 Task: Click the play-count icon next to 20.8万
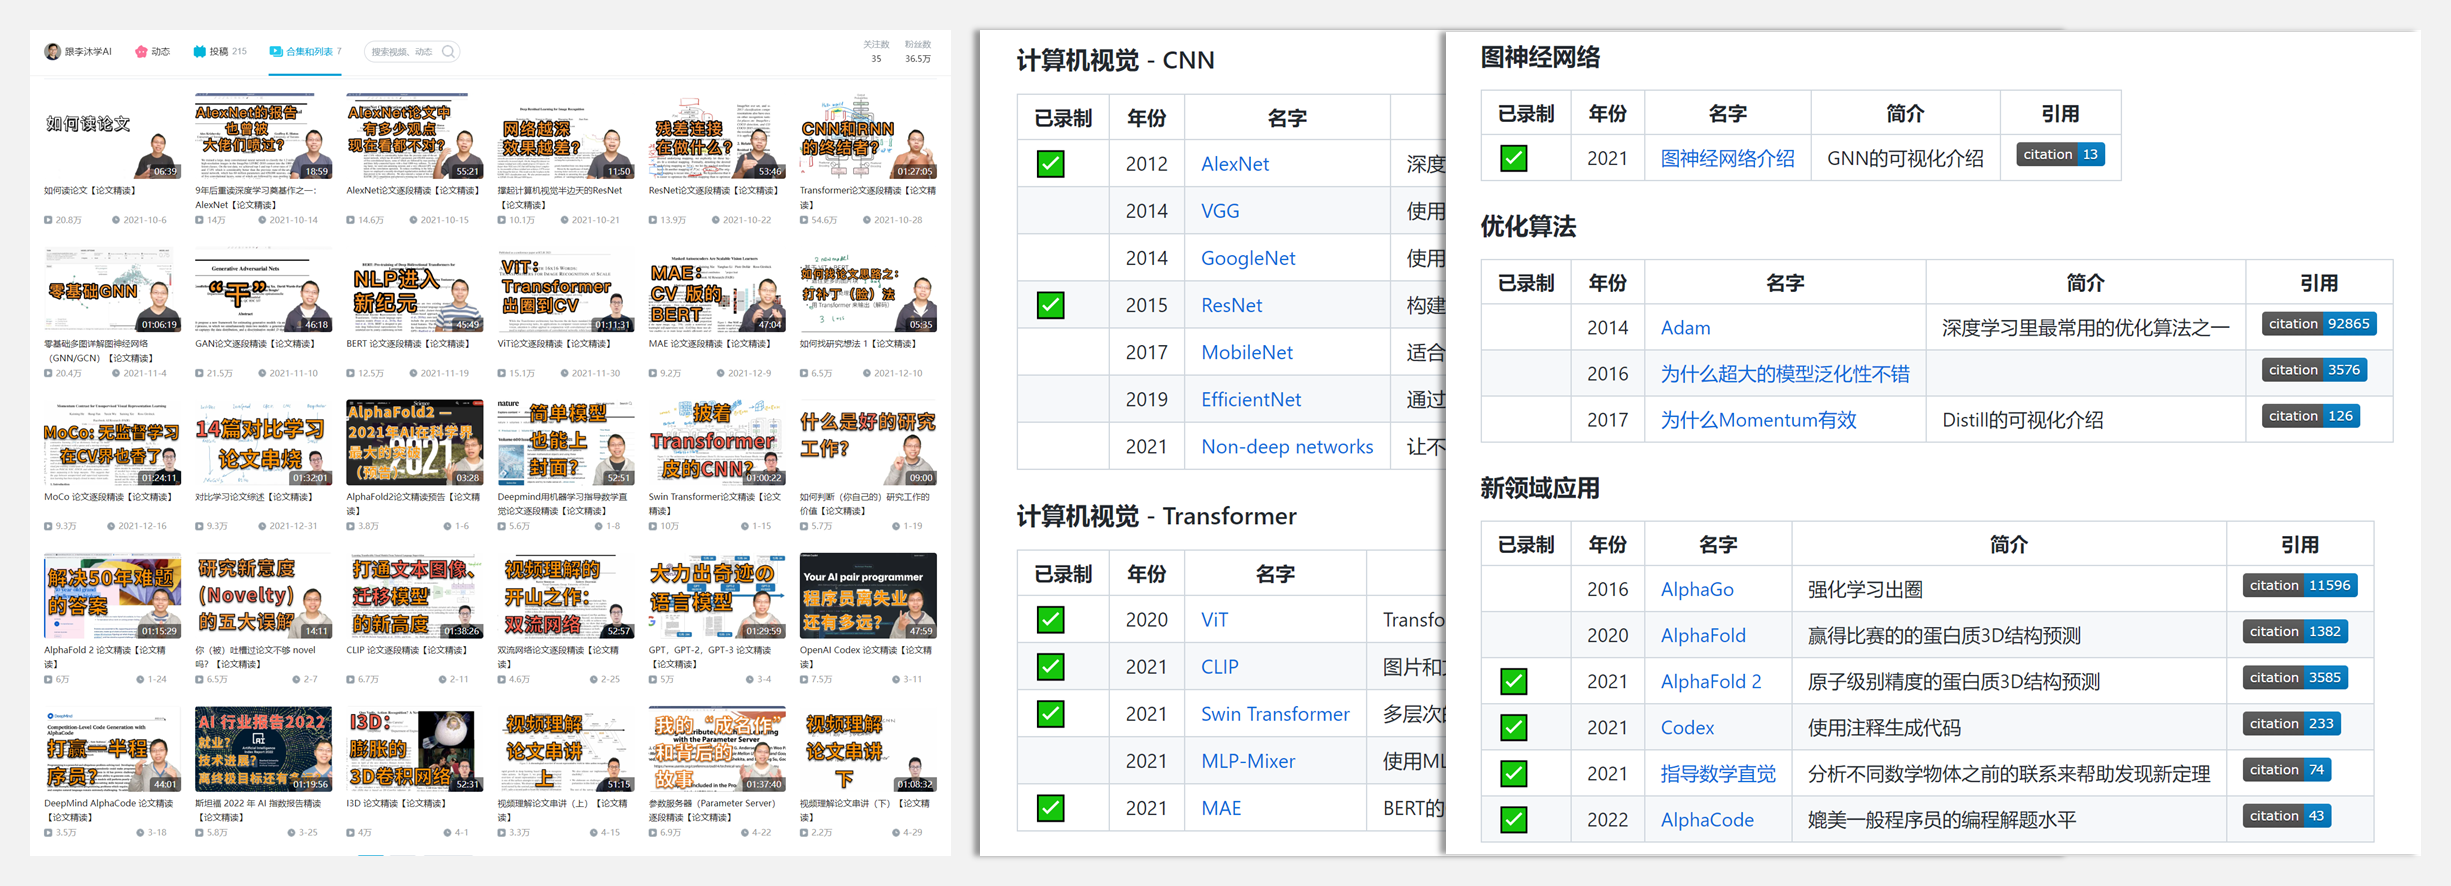tap(48, 220)
